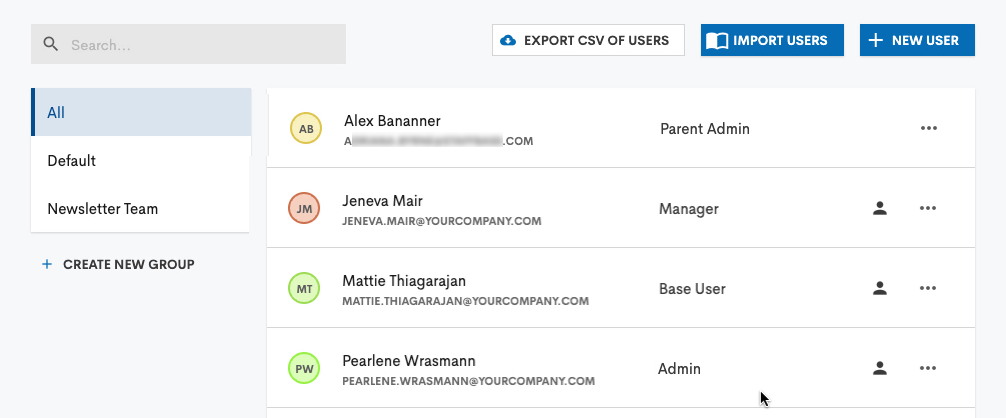Open more options for Pearlene Wrasmann
Image resolution: width=1006 pixels, height=418 pixels.
point(928,369)
